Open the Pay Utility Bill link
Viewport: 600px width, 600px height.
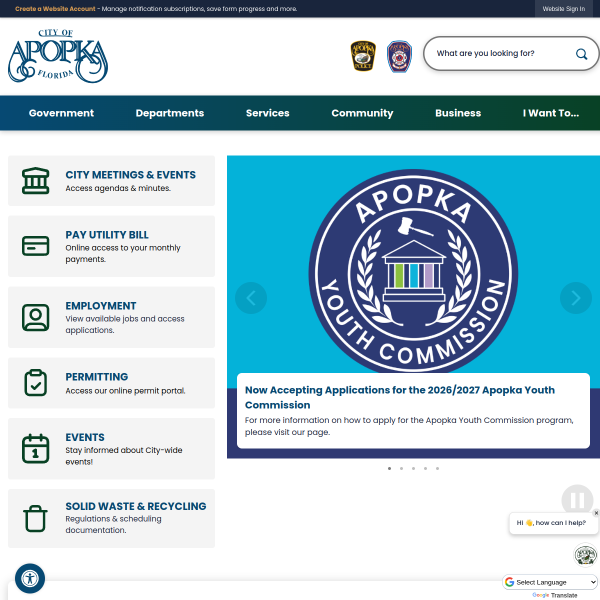coord(107,235)
